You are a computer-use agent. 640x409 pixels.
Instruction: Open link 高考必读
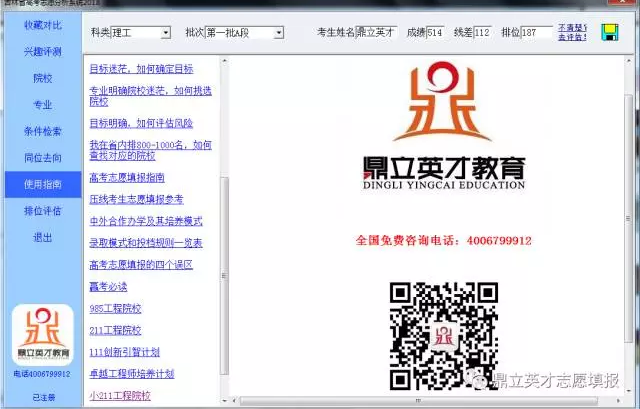[x=108, y=287]
